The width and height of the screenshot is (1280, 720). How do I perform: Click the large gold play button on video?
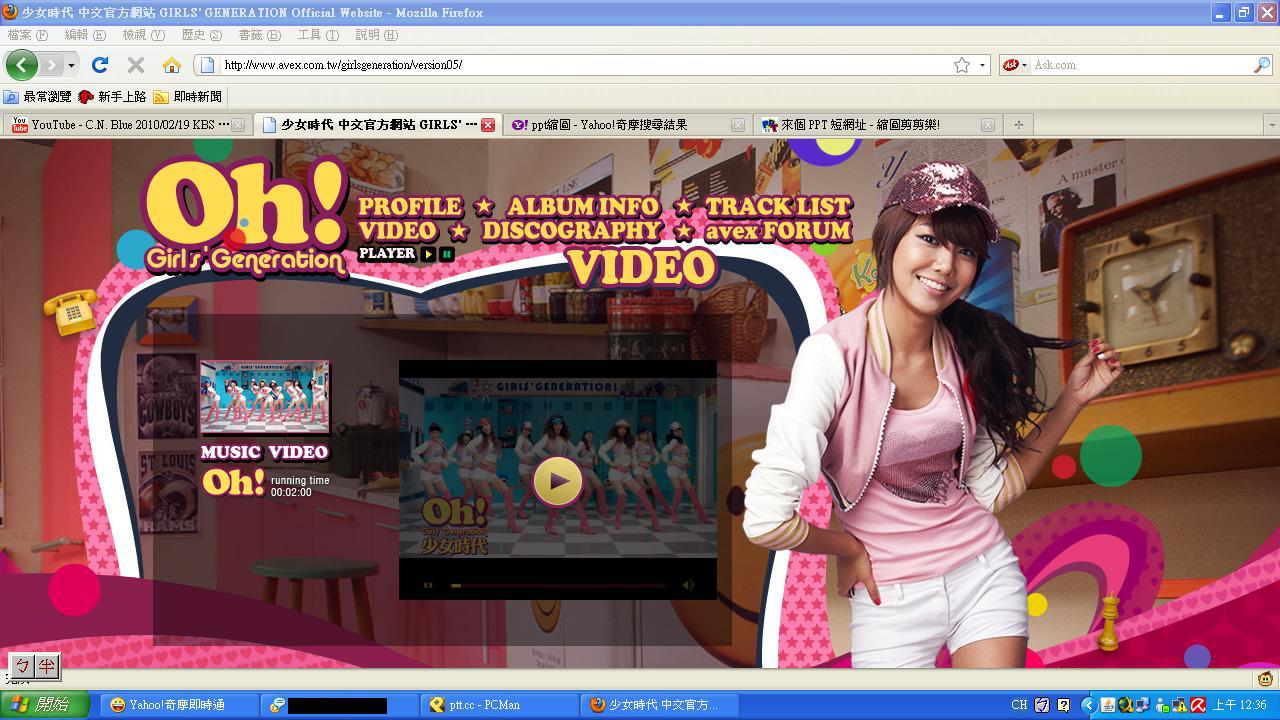[x=557, y=481]
